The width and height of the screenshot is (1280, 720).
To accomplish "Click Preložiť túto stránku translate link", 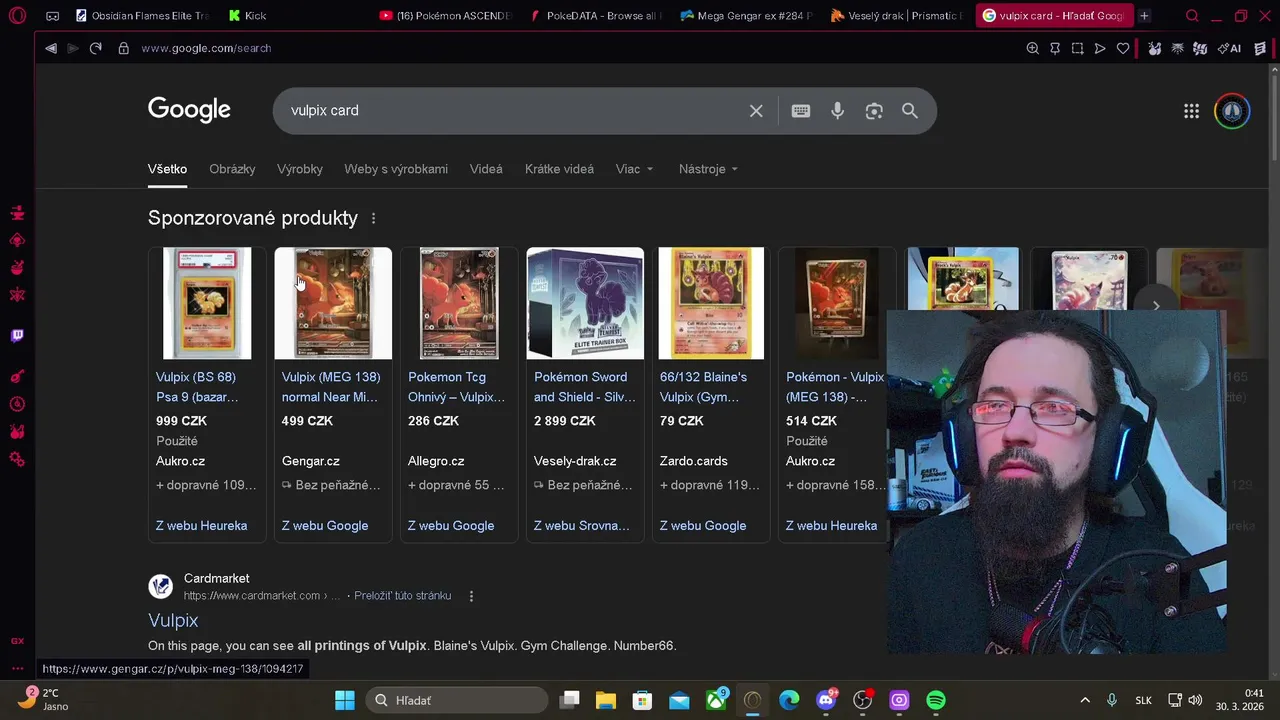I will click(402, 596).
